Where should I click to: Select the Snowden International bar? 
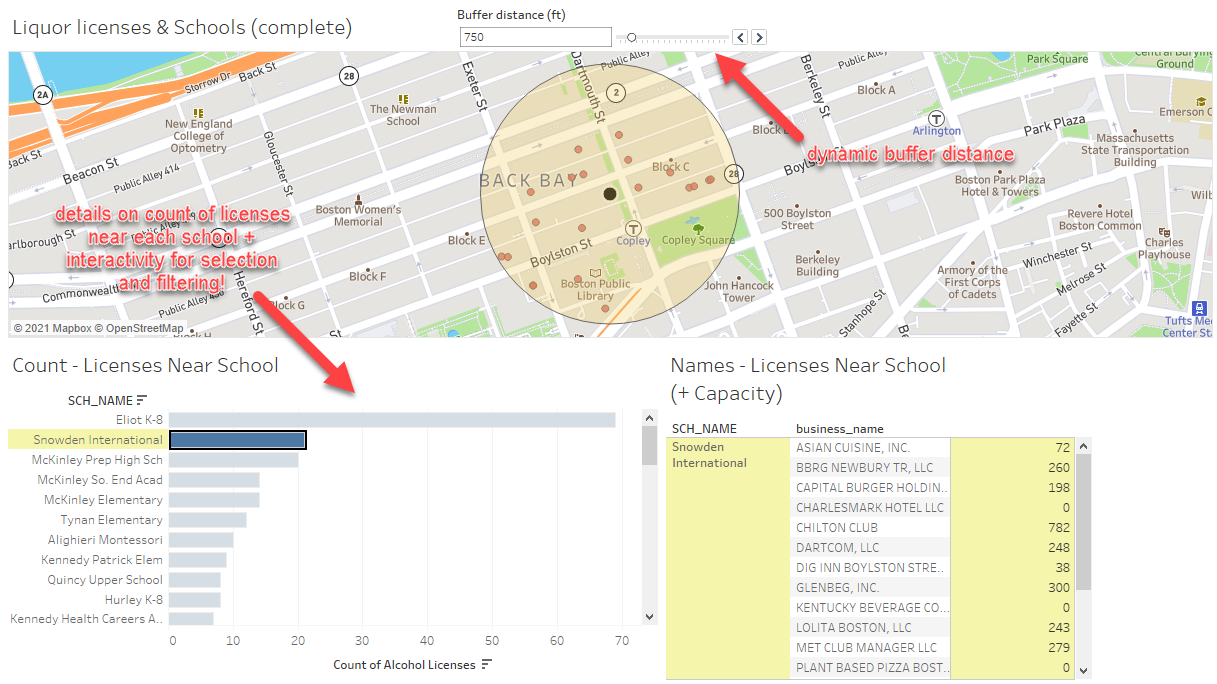pyautogui.click(x=237, y=438)
